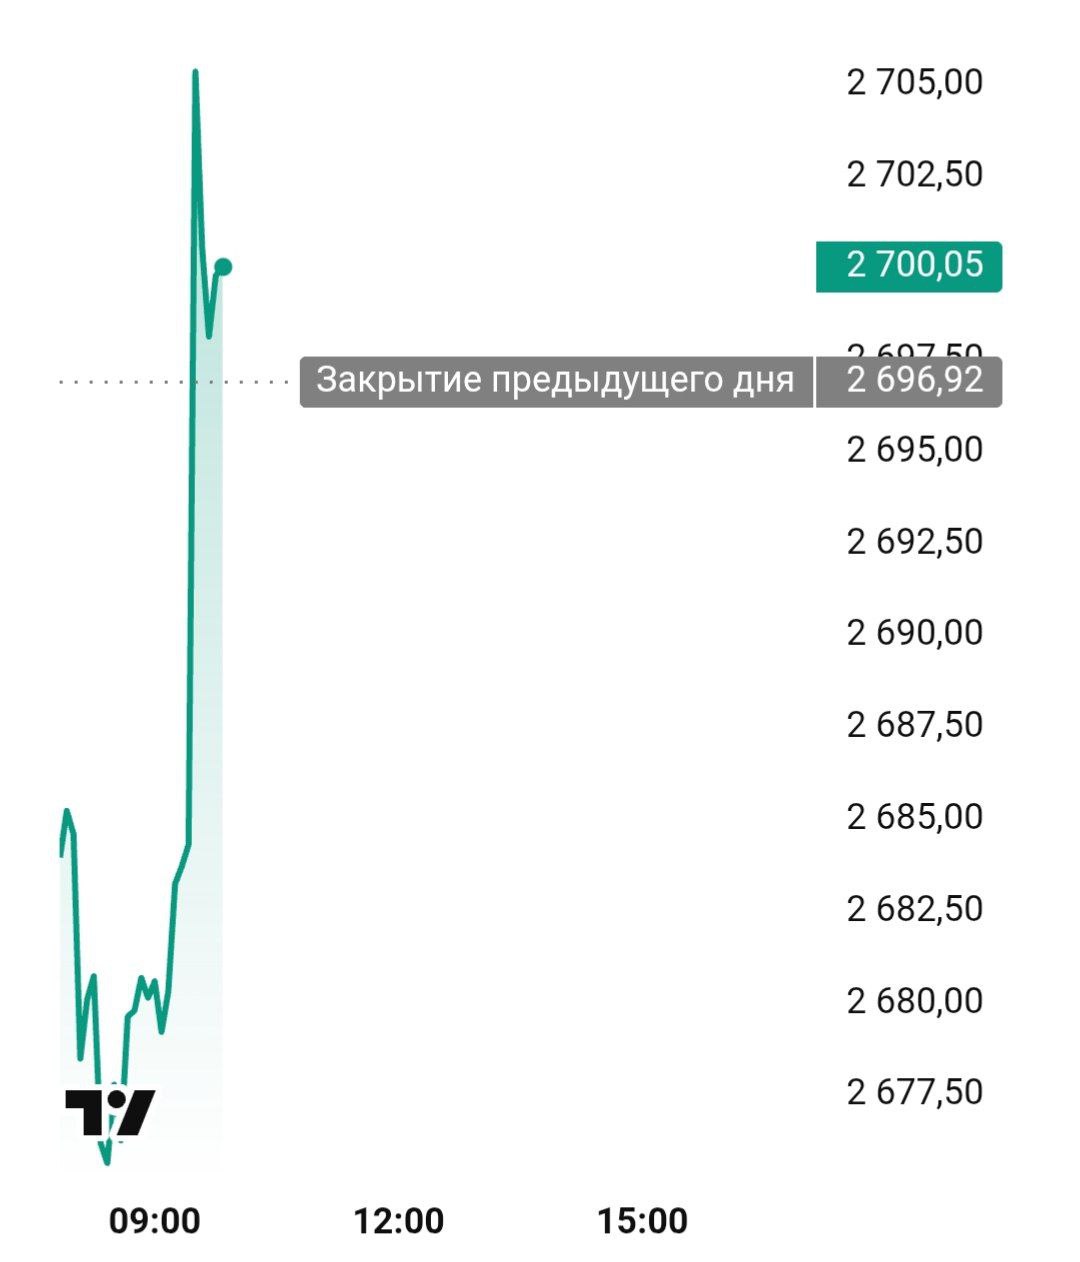Viewport: 1080px width, 1262px height.
Task: Click the TradingView logo icon
Action: click(110, 1111)
